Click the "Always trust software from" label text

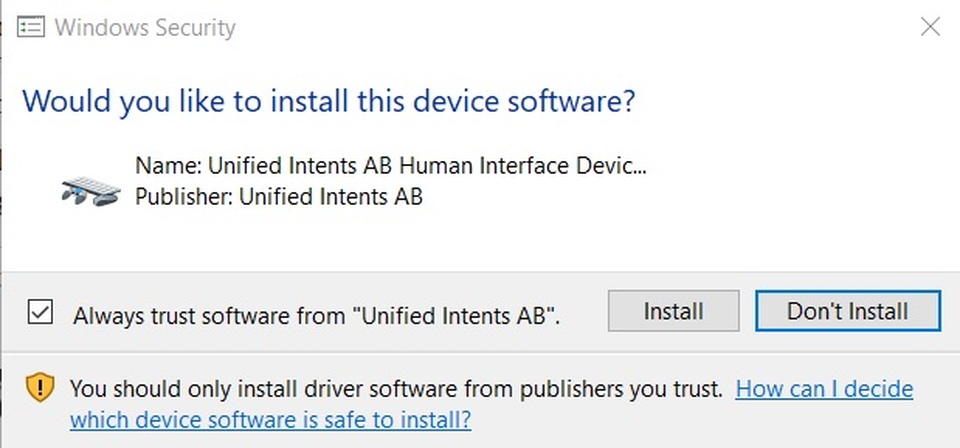coord(212,316)
